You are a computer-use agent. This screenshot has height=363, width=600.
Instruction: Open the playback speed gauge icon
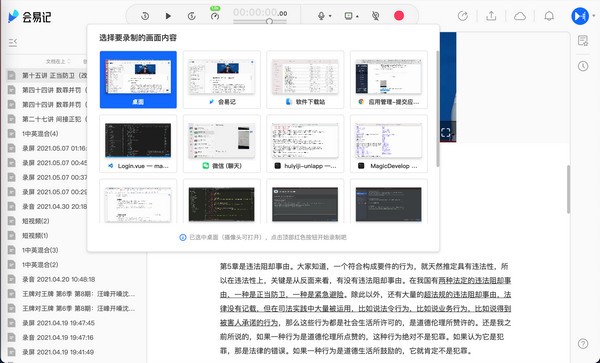(x=215, y=16)
